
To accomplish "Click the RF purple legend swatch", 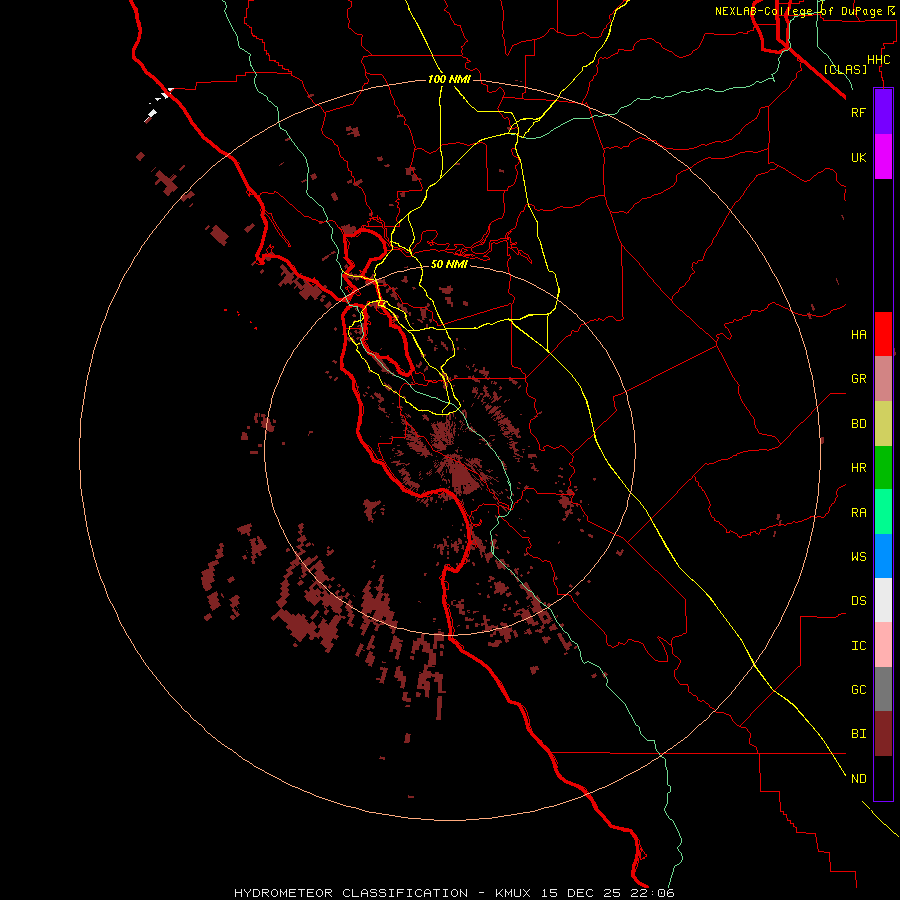I will click(x=883, y=112).
